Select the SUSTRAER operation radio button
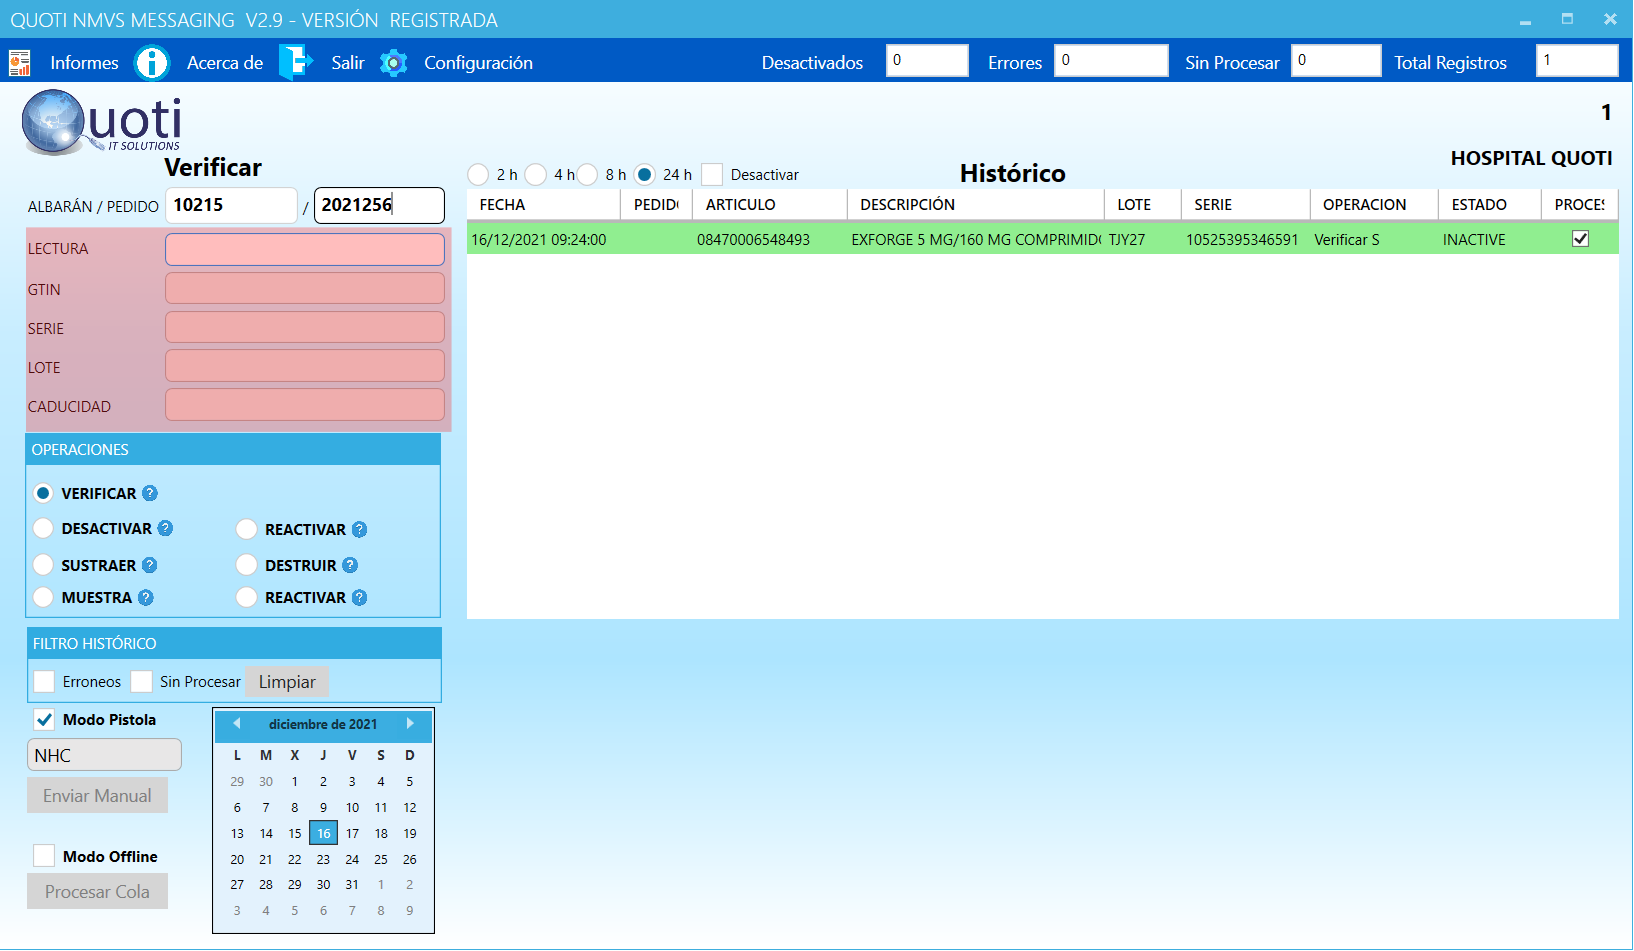Screen dimensions: 1634x951 (43, 565)
